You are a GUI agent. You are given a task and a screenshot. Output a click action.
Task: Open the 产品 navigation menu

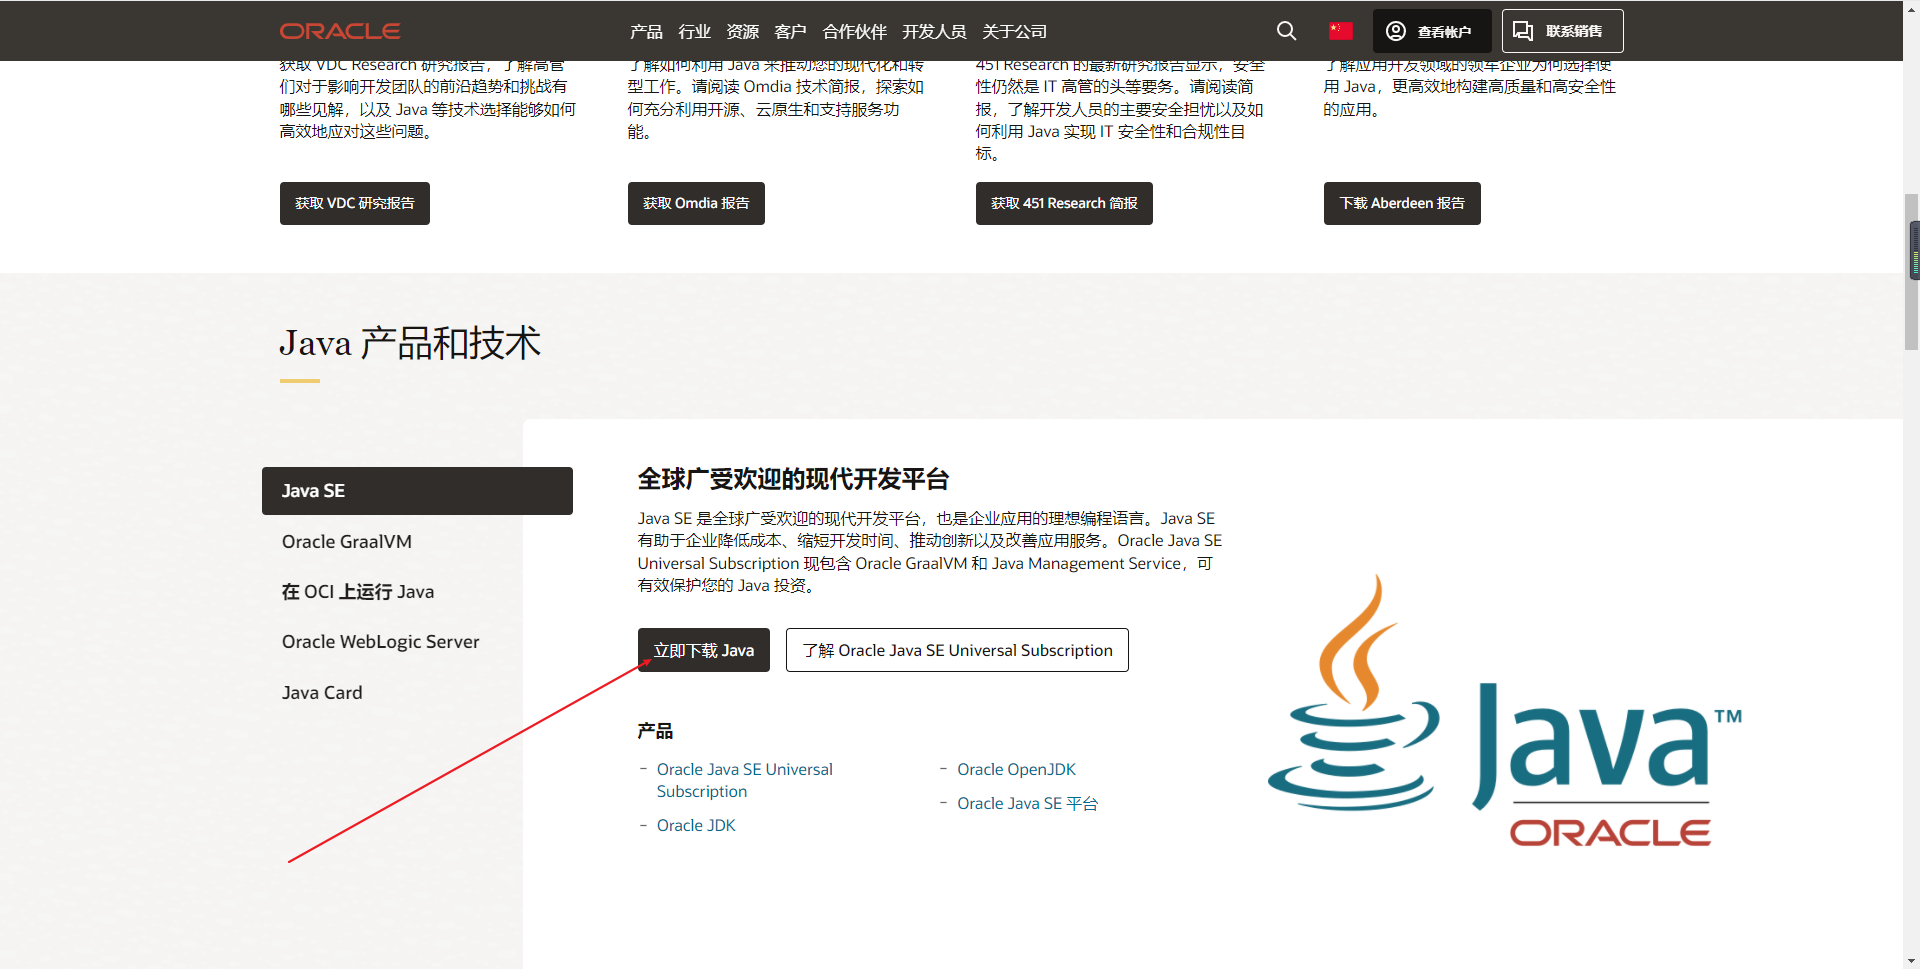[646, 32]
